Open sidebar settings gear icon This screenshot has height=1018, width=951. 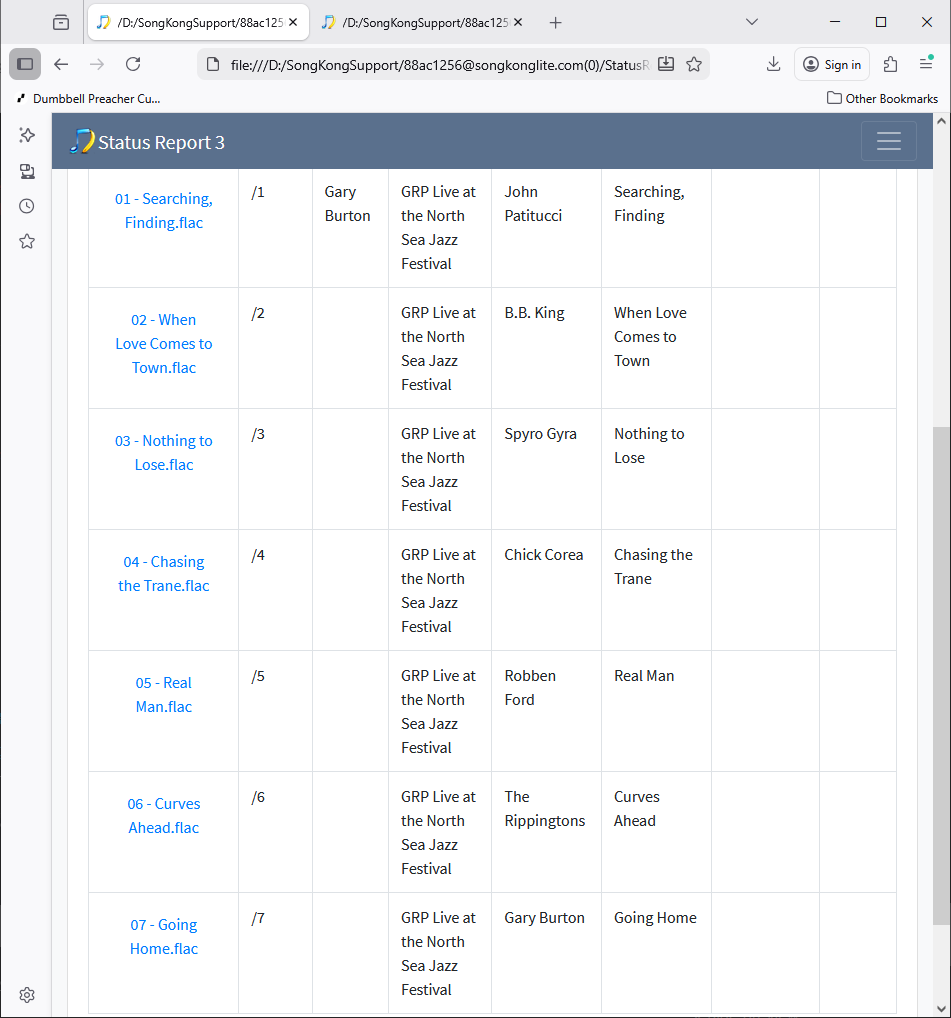click(27, 995)
